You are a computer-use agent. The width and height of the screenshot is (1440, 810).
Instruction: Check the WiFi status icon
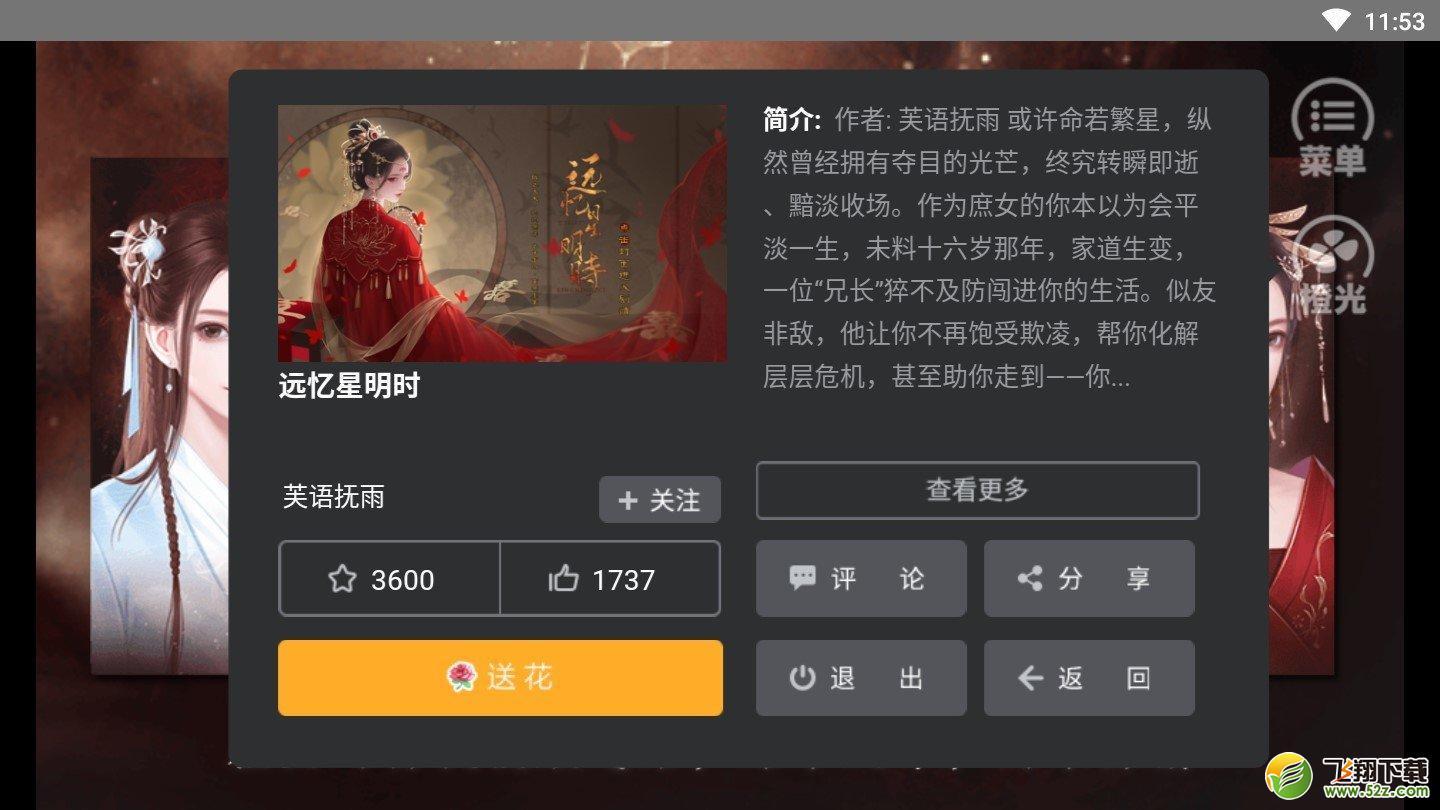point(1336,20)
